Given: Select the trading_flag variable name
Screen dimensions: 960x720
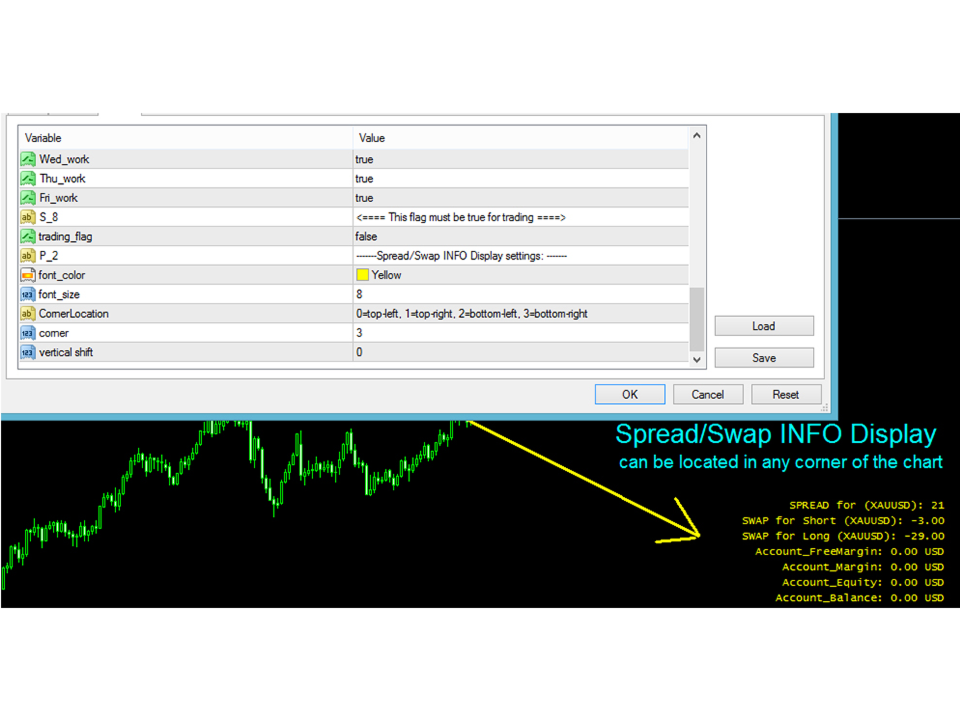Looking at the screenshot, I should pos(65,236).
